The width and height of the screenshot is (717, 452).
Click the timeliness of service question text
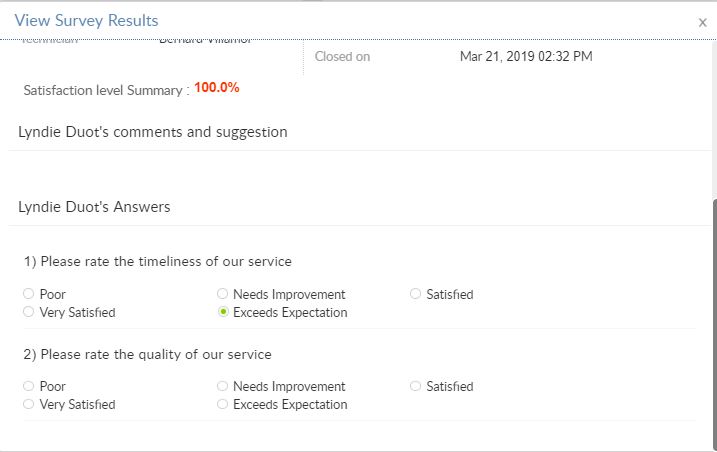click(x=158, y=262)
